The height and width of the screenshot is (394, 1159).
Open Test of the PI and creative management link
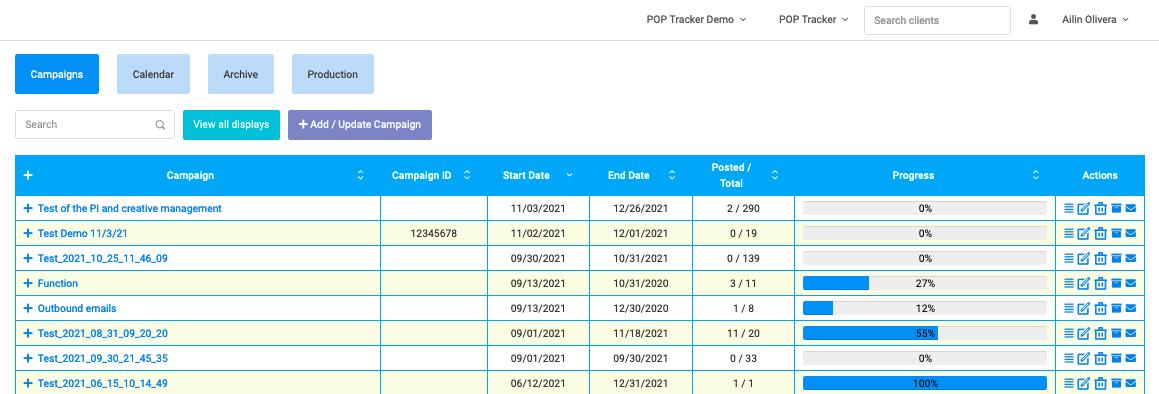point(129,209)
